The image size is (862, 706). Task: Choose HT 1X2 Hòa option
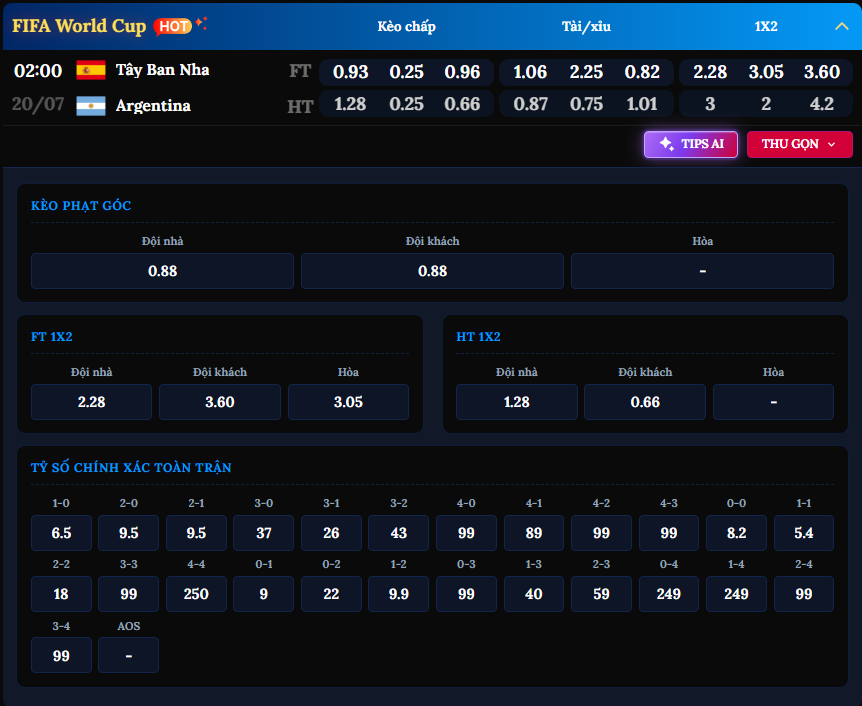[773, 402]
